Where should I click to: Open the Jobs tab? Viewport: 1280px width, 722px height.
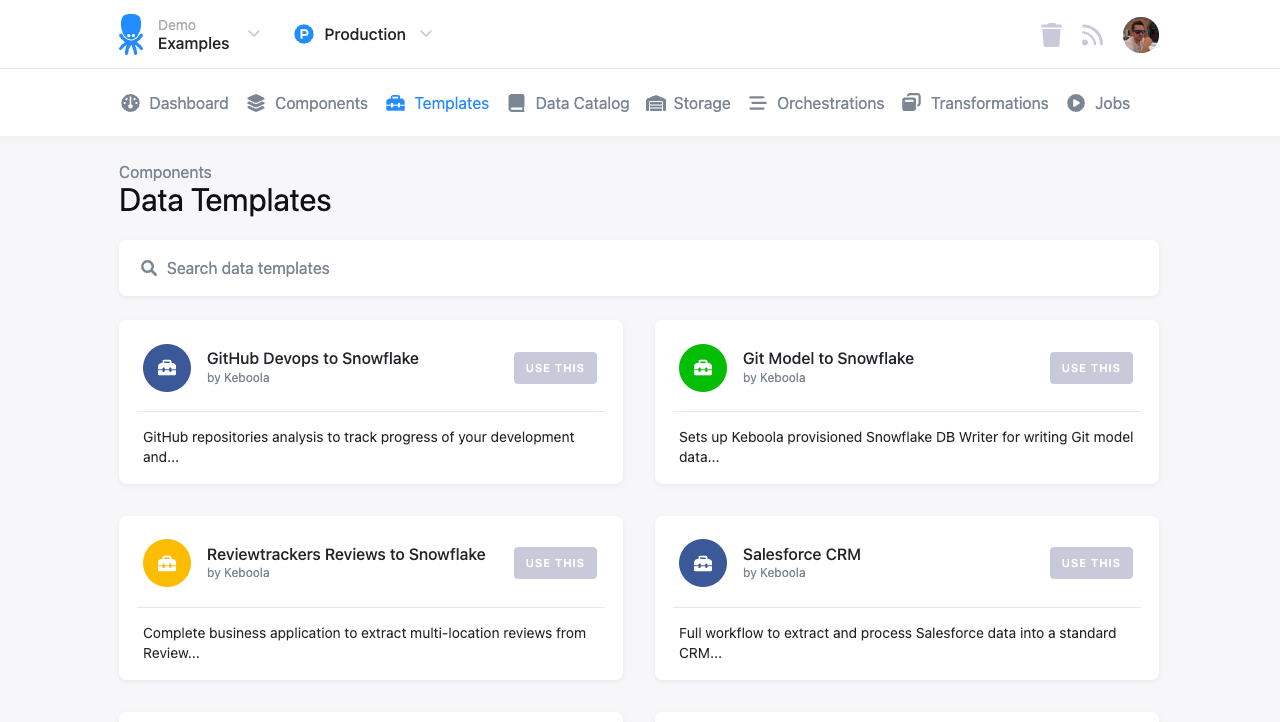point(1098,103)
